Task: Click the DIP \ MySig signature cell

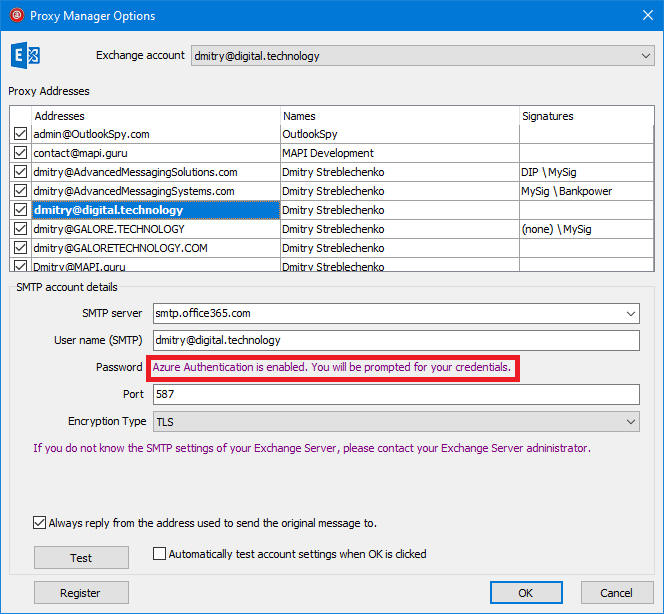Action: [587, 172]
